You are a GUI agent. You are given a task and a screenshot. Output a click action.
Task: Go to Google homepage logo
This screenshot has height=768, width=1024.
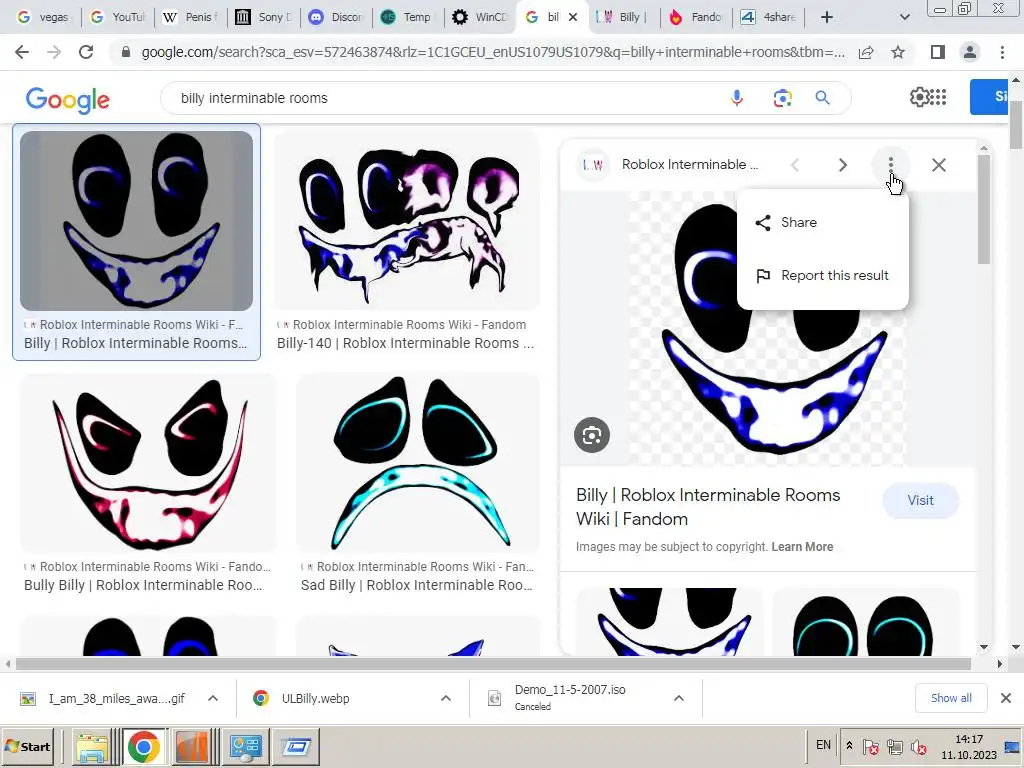point(68,99)
